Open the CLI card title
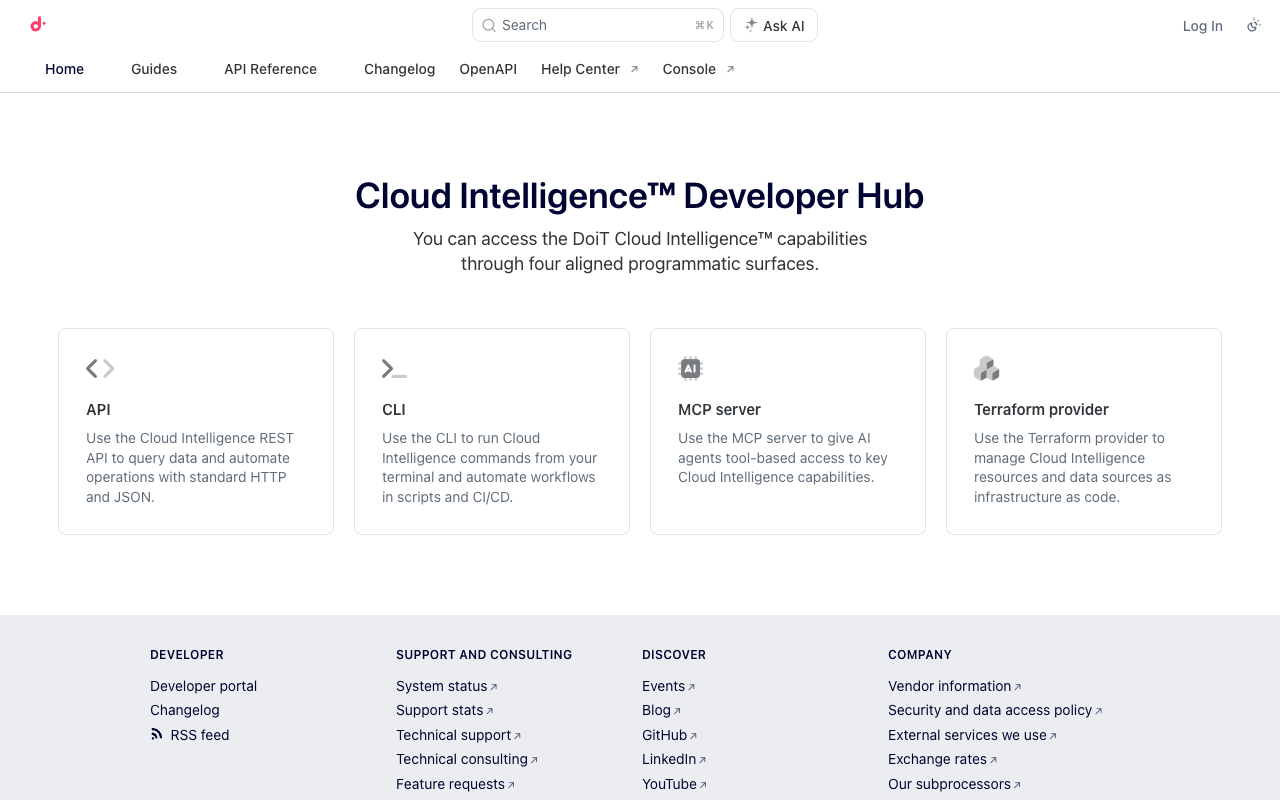1280x800 pixels. pyautogui.click(x=394, y=409)
